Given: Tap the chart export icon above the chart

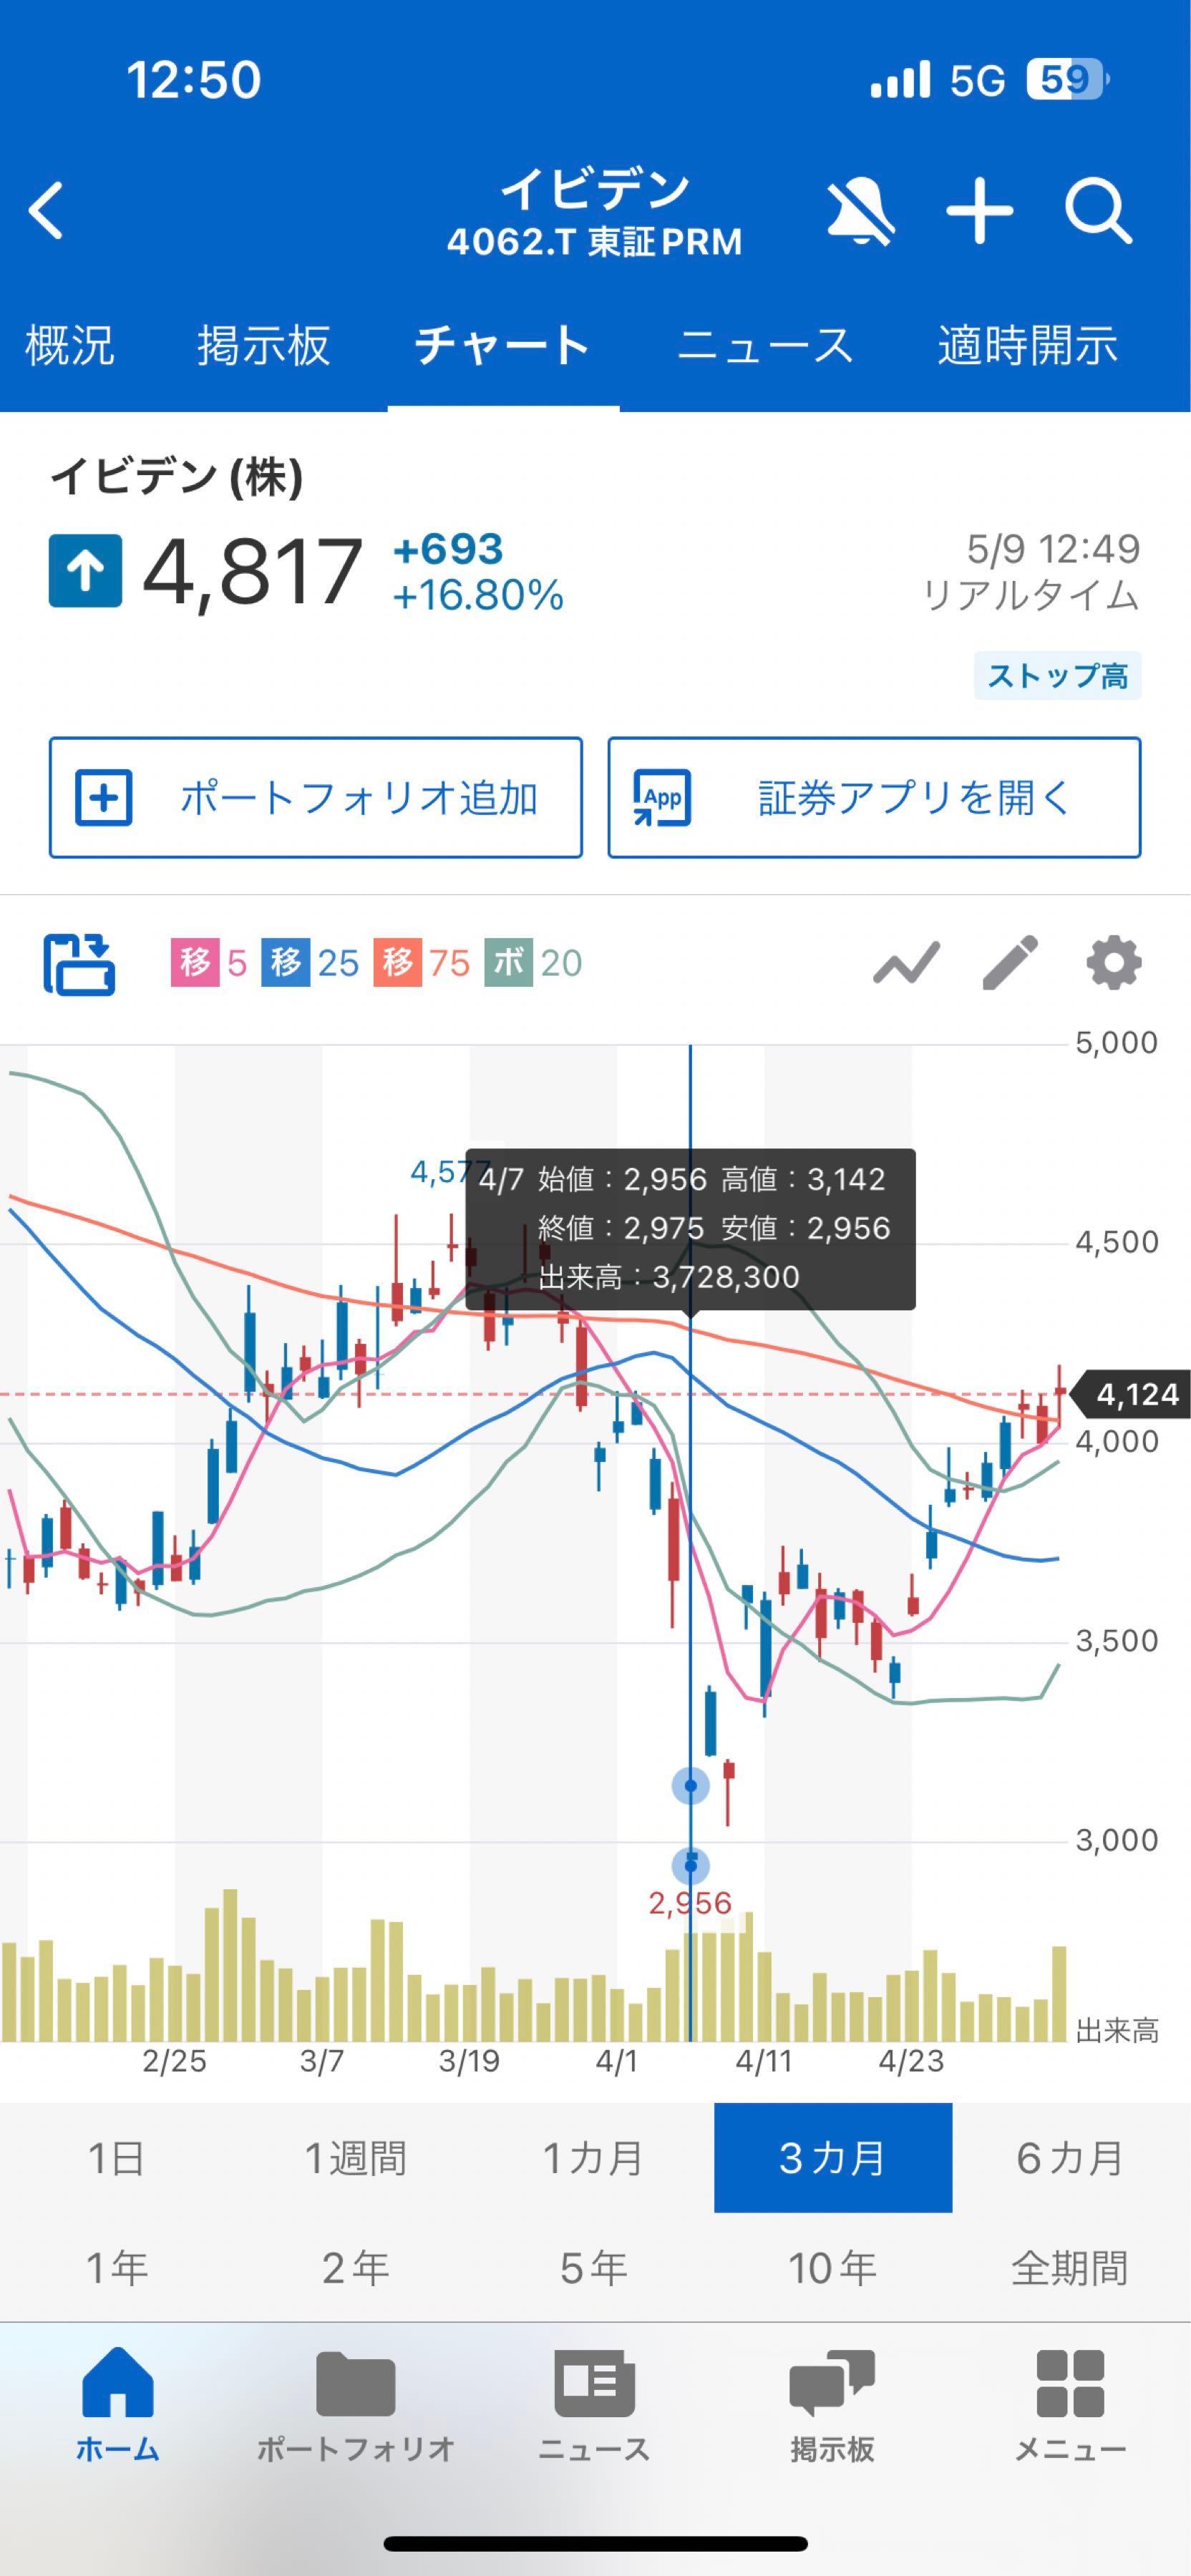Looking at the screenshot, I should (82, 962).
